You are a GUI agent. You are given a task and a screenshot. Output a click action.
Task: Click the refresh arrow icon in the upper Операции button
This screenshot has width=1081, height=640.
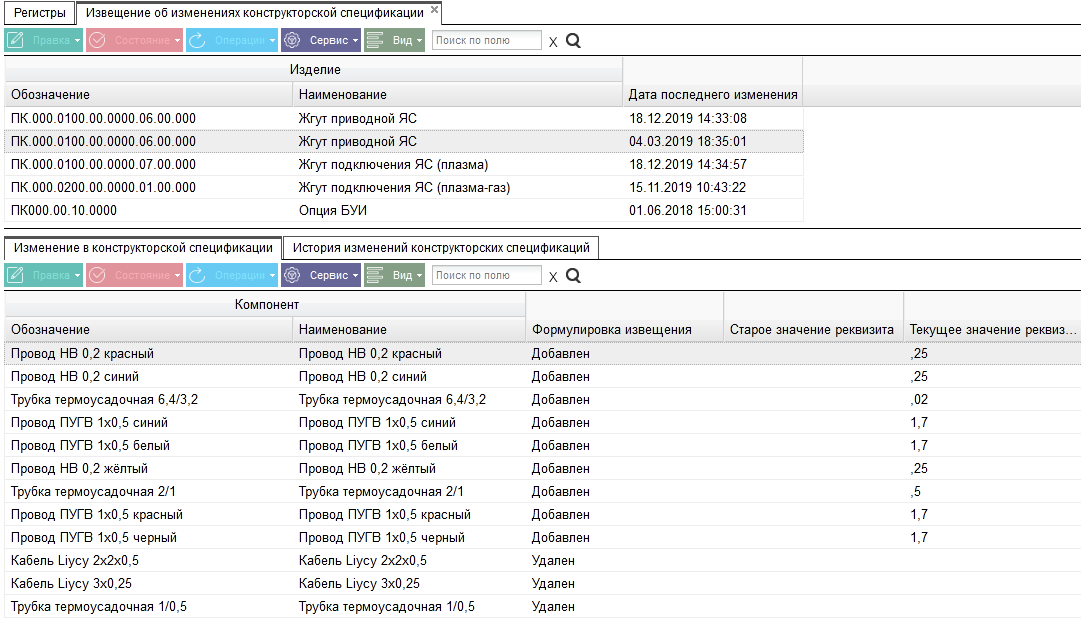click(x=197, y=40)
